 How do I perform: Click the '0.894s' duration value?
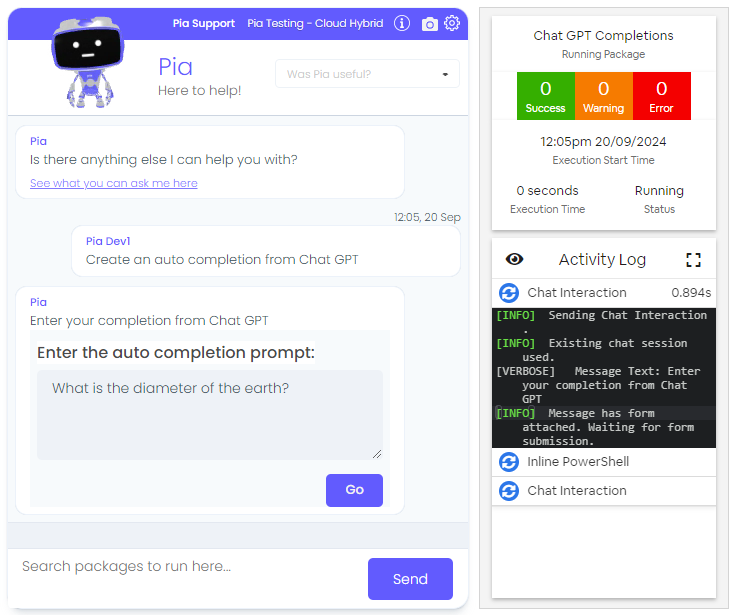pyautogui.click(x=691, y=293)
